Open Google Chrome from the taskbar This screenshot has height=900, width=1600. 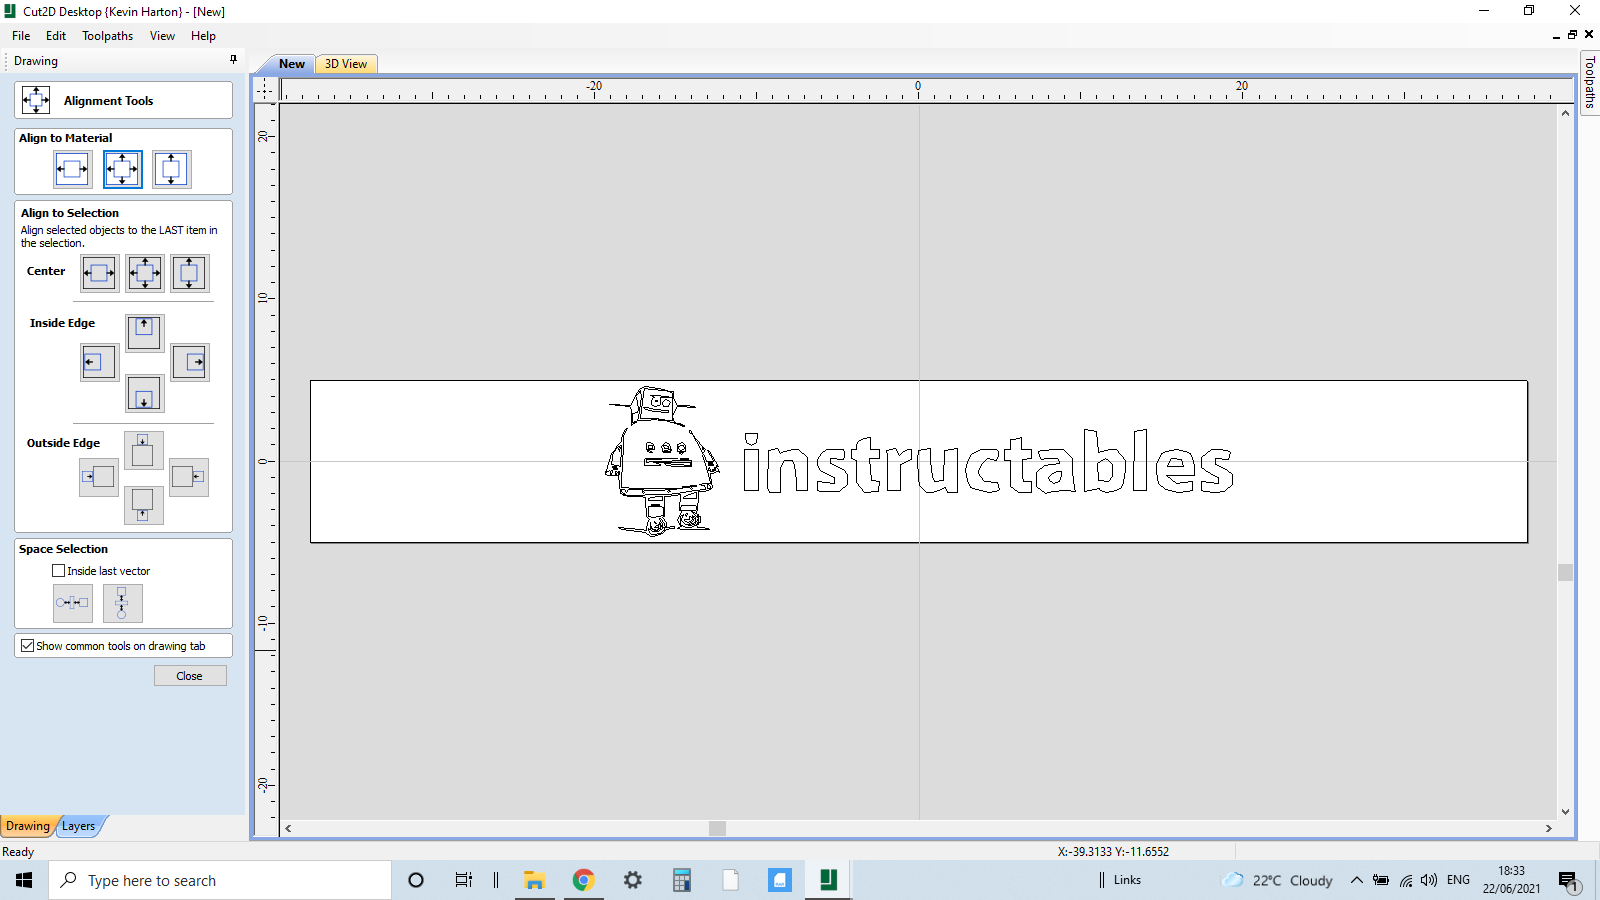pos(584,880)
